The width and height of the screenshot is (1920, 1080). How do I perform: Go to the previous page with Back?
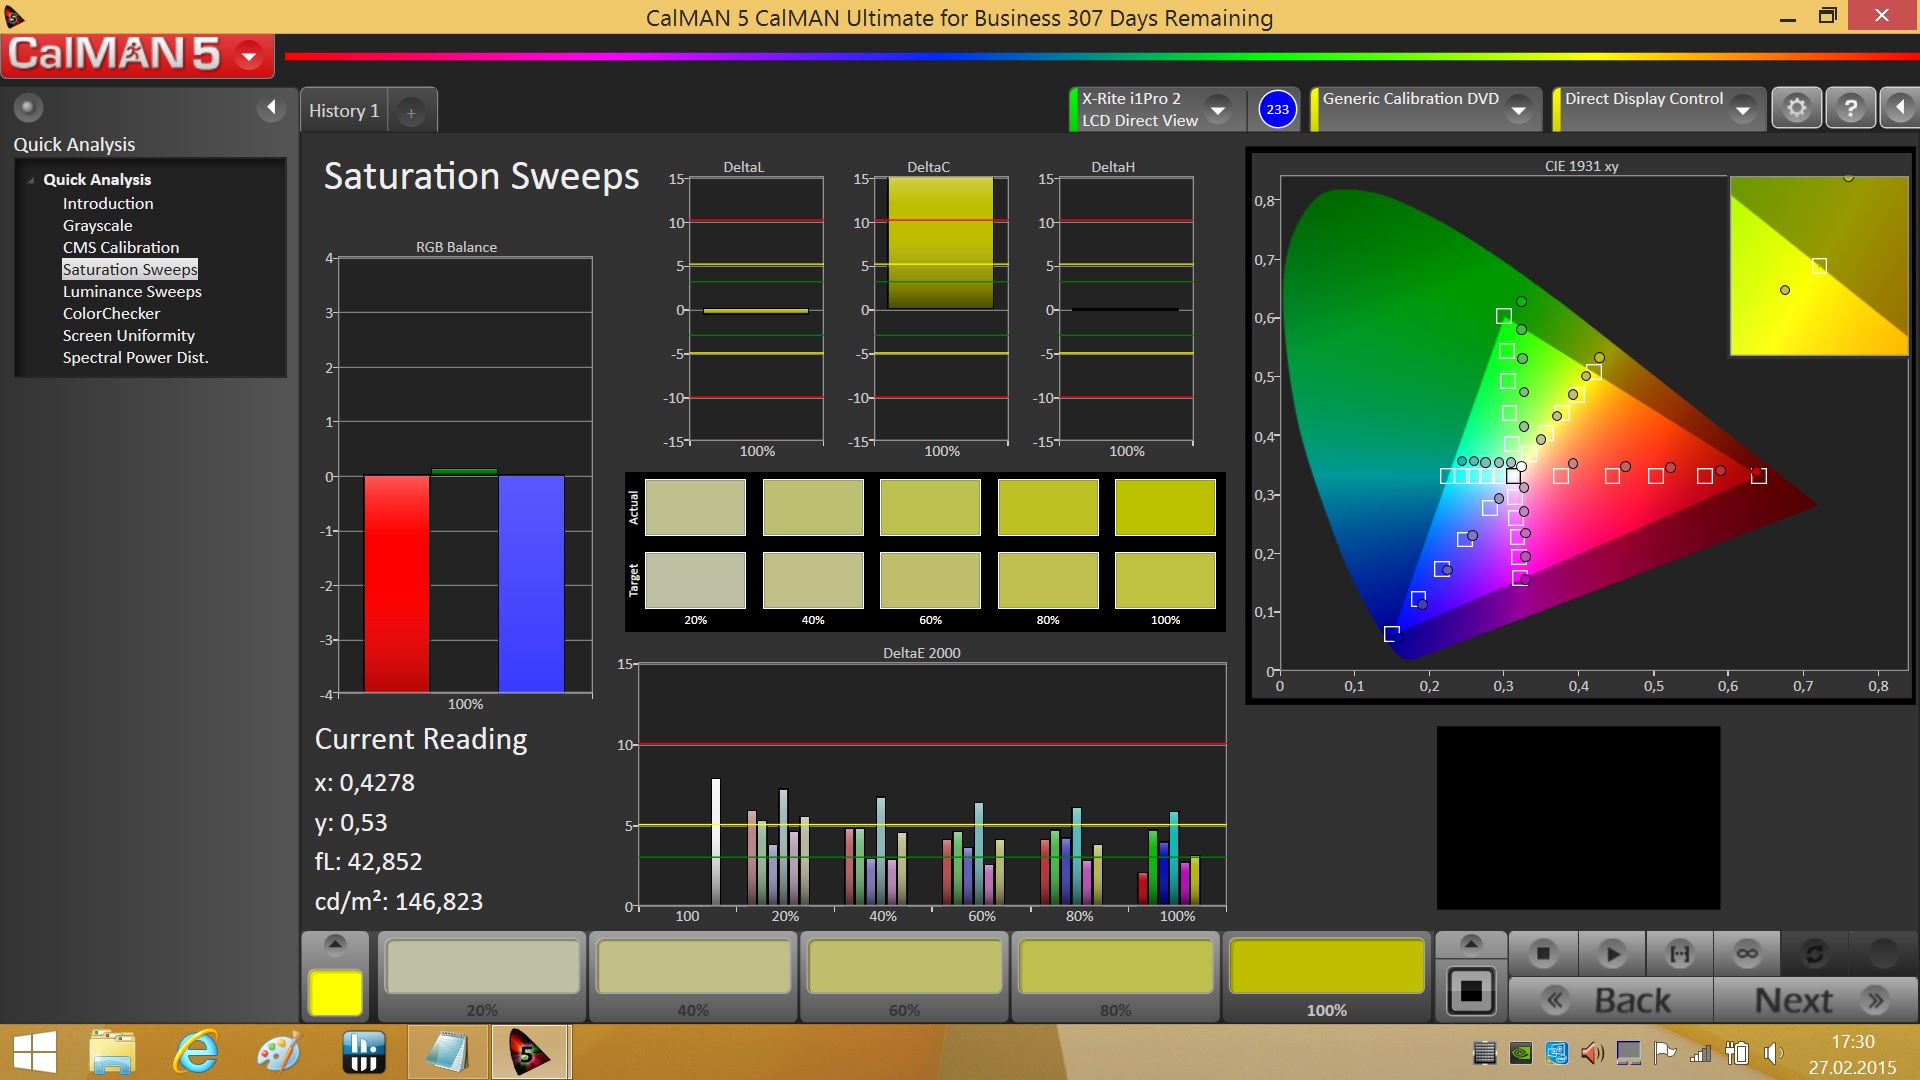point(1611,1000)
